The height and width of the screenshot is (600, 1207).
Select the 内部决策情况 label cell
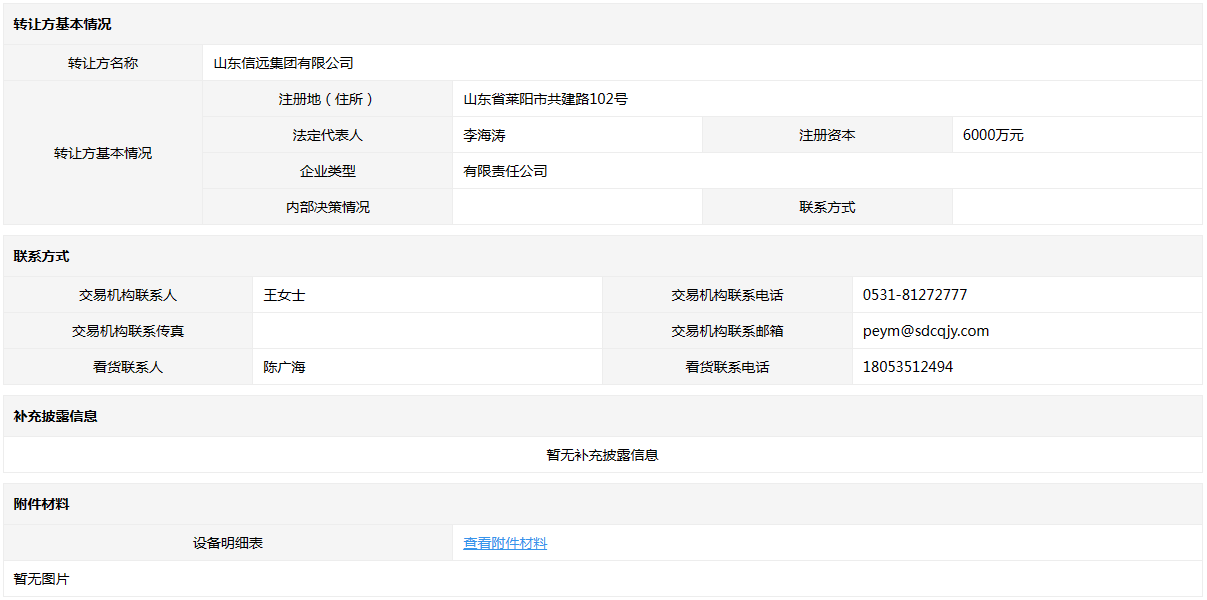point(327,207)
